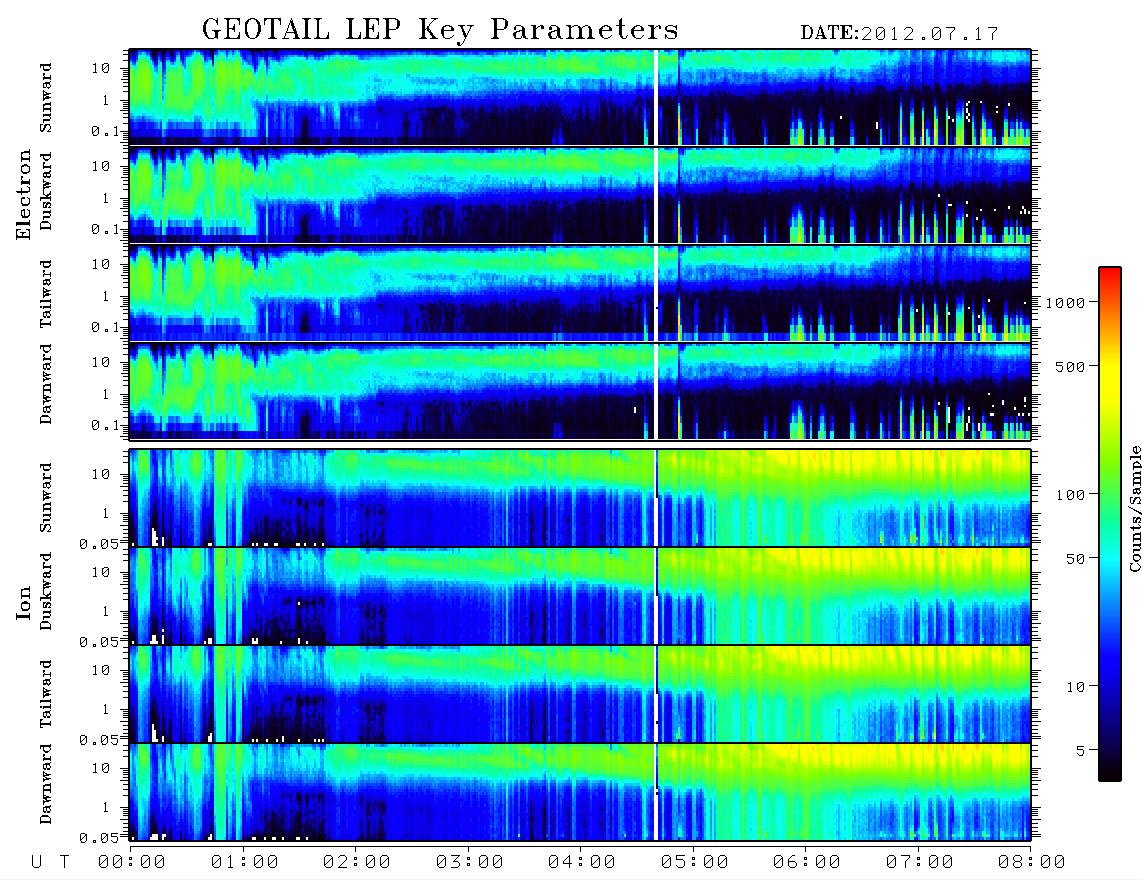The image size is (1142, 880).
Task: Click the 05:00 time tick label
Action: 695,863
